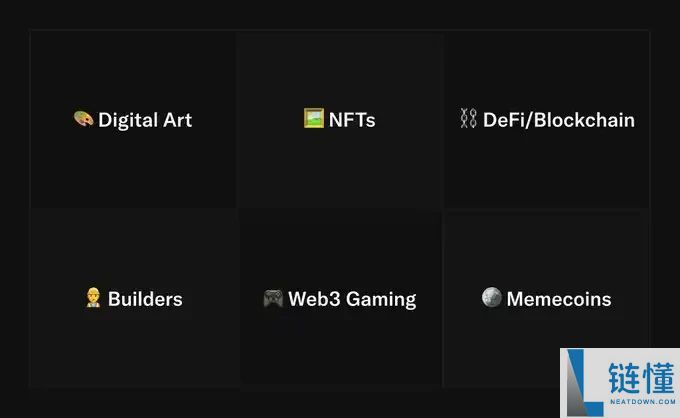
Task: Pick the Memecoins label text
Action: pyautogui.click(x=559, y=299)
